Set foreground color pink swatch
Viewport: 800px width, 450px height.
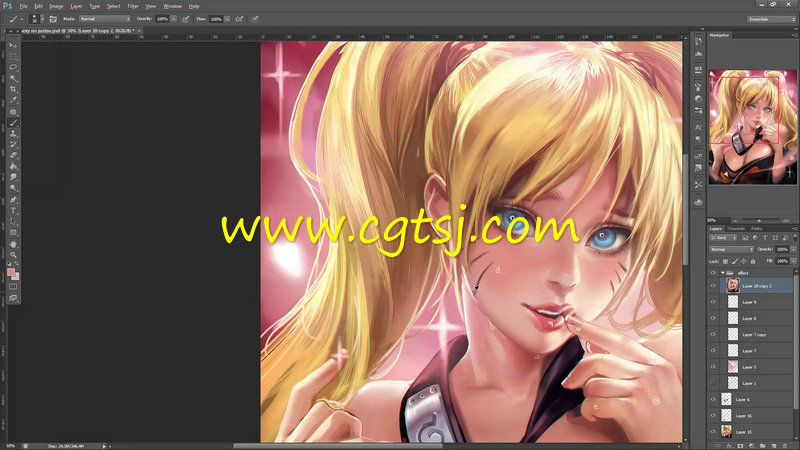click(x=11, y=272)
